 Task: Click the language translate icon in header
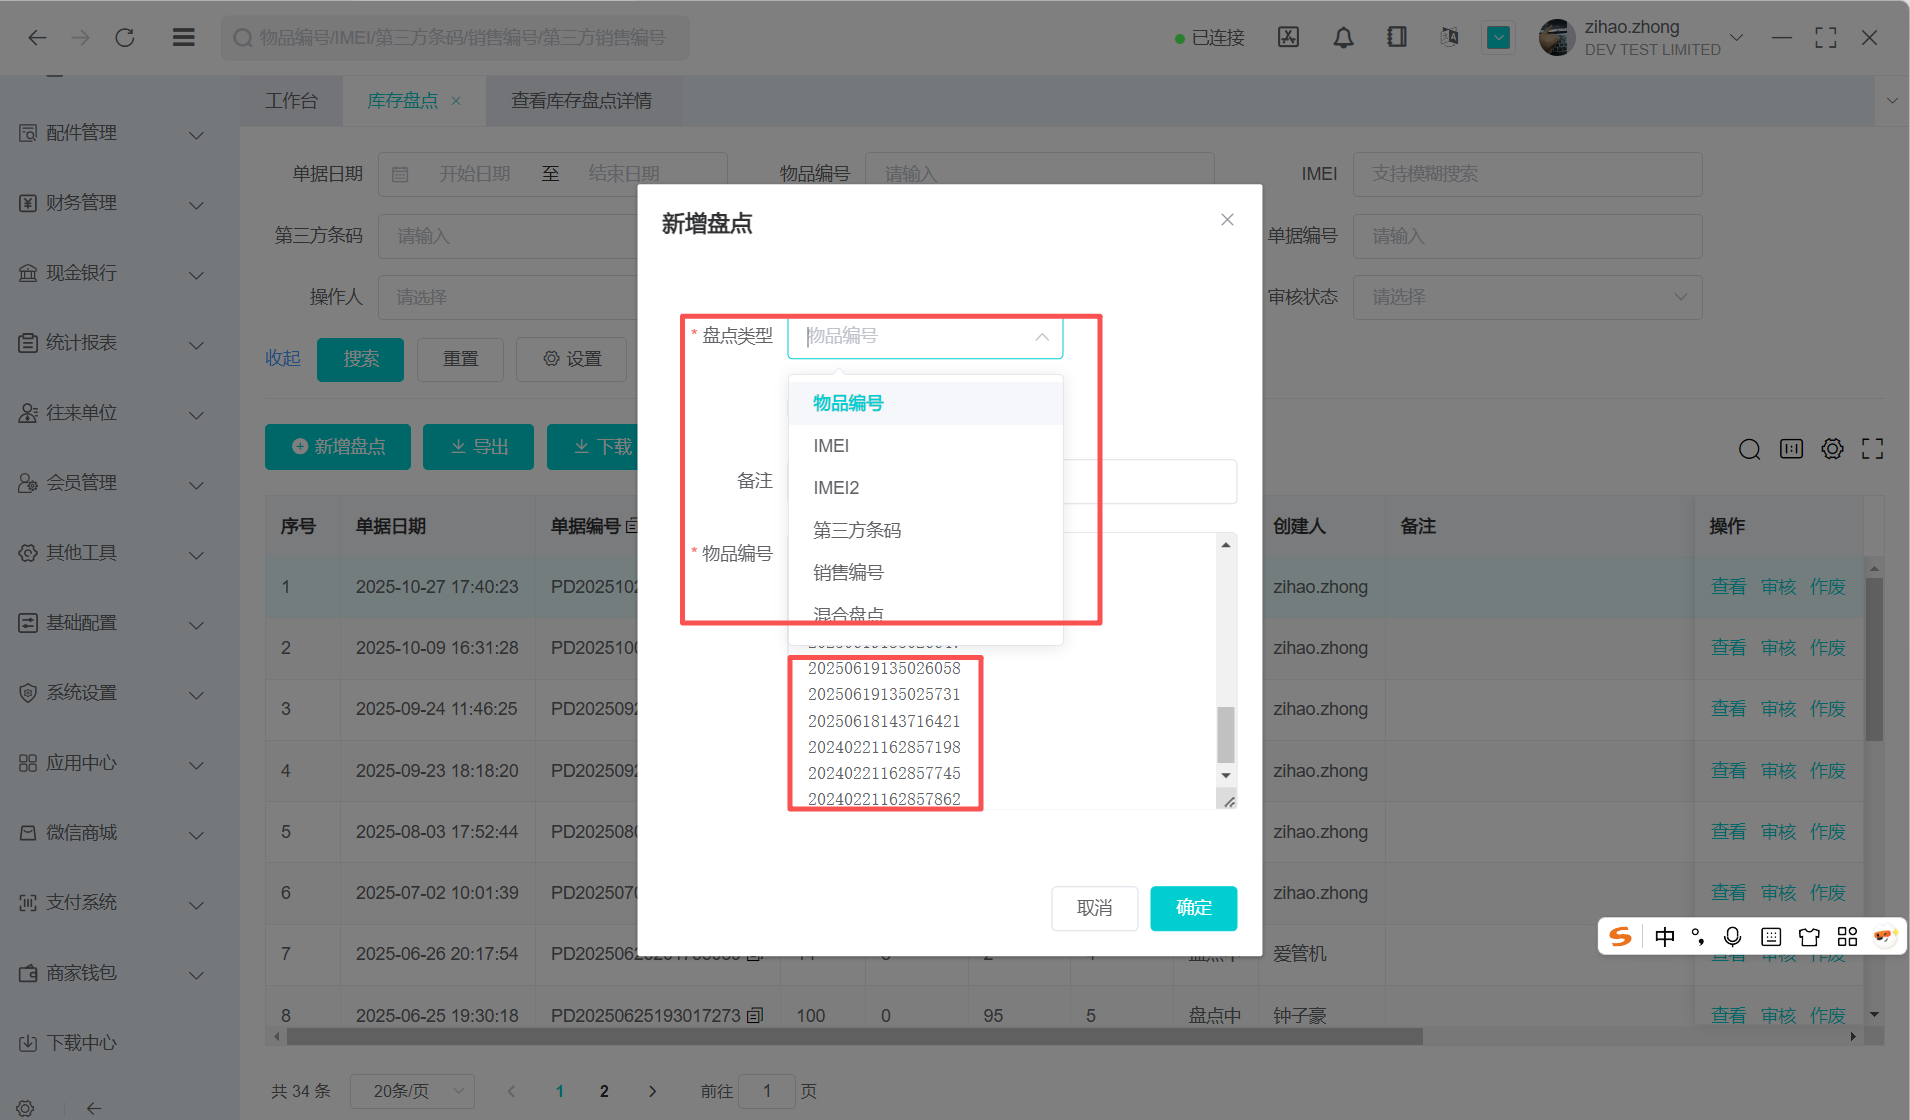click(1448, 38)
